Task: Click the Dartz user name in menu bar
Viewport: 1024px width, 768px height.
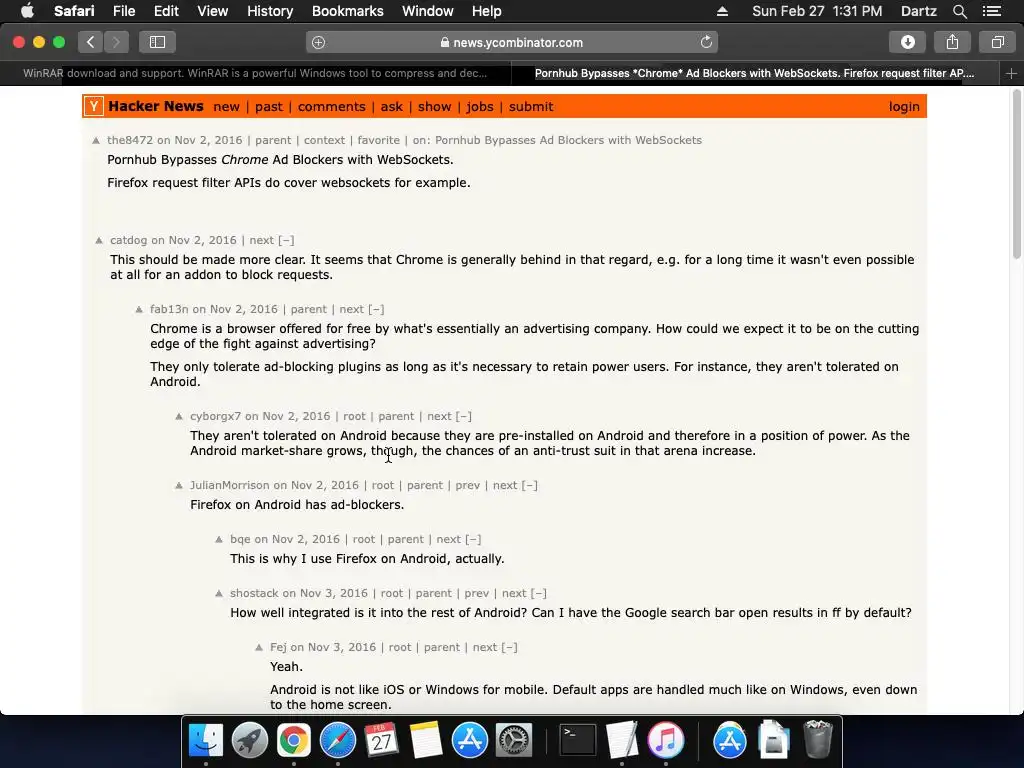Action: (x=918, y=11)
